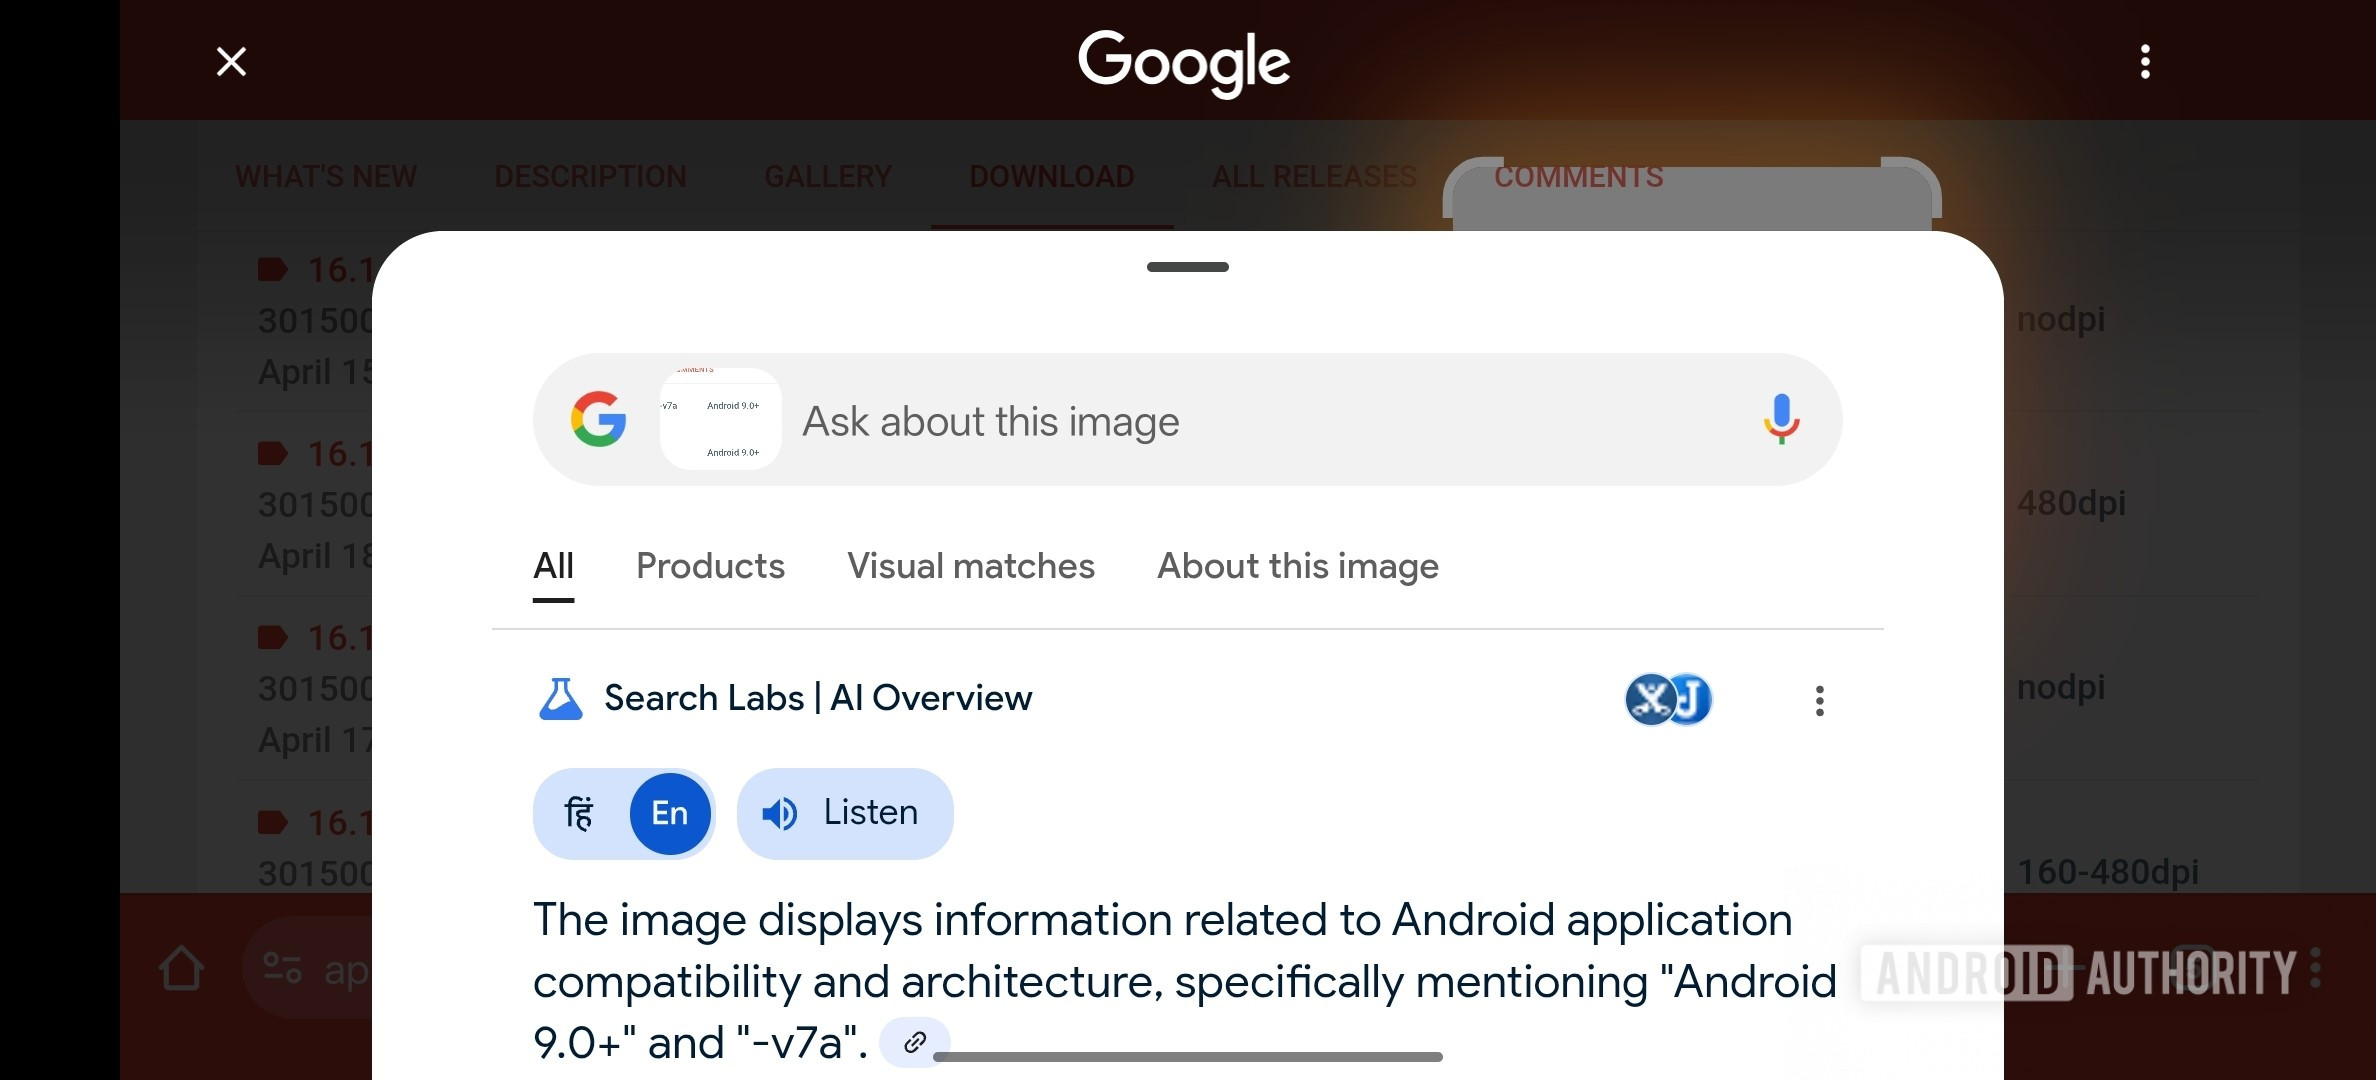Select English language toggle

(x=670, y=813)
